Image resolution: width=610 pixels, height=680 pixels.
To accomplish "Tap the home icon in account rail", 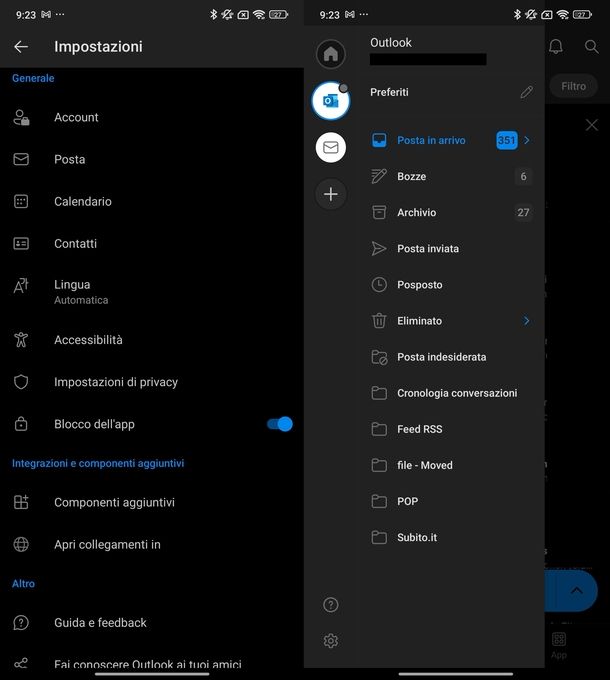I will click(331, 54).
